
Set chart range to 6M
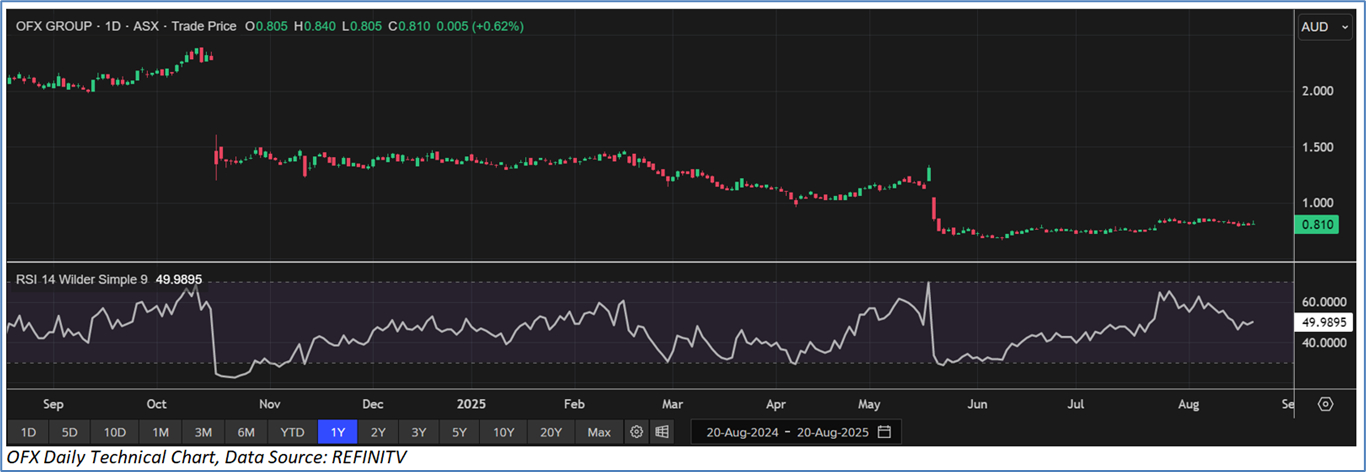(246, 432)
